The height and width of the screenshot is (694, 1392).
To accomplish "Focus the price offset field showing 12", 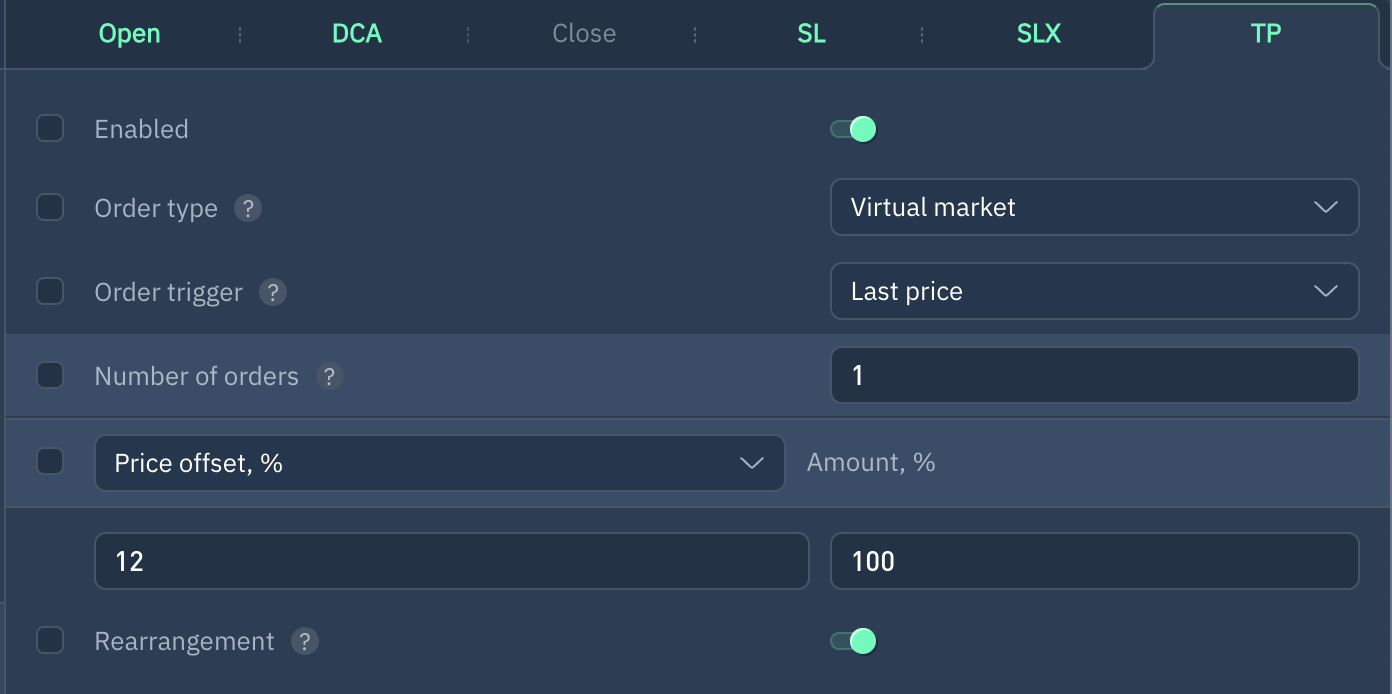I will point(451,561).
